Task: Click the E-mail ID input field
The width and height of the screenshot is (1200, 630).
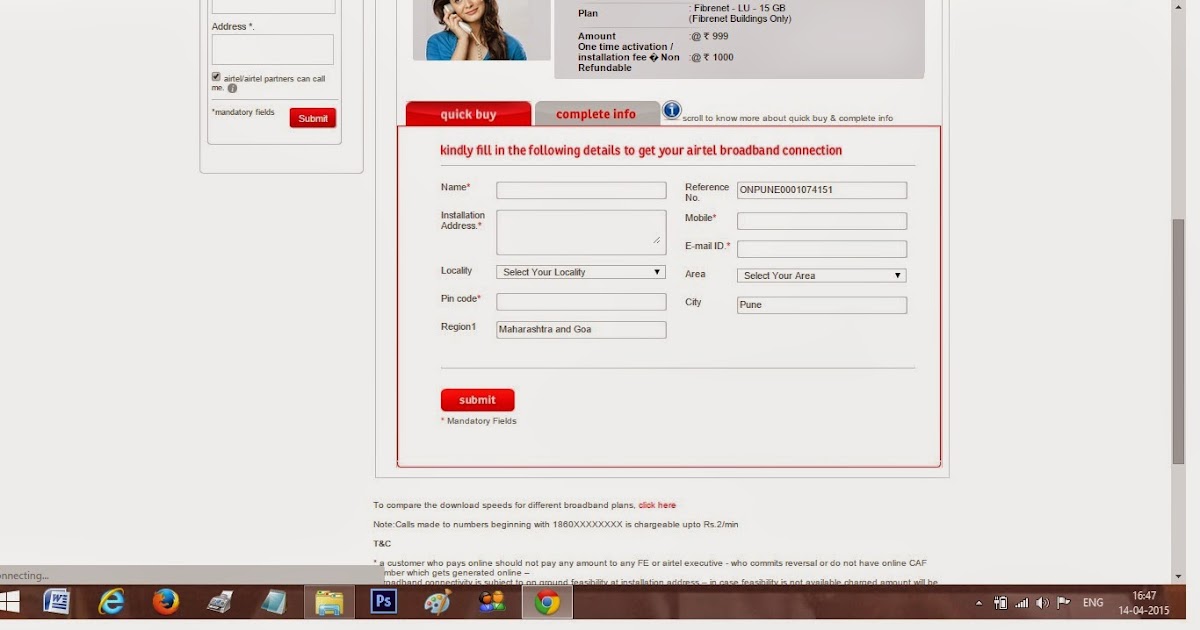Action: coord(822,249)
